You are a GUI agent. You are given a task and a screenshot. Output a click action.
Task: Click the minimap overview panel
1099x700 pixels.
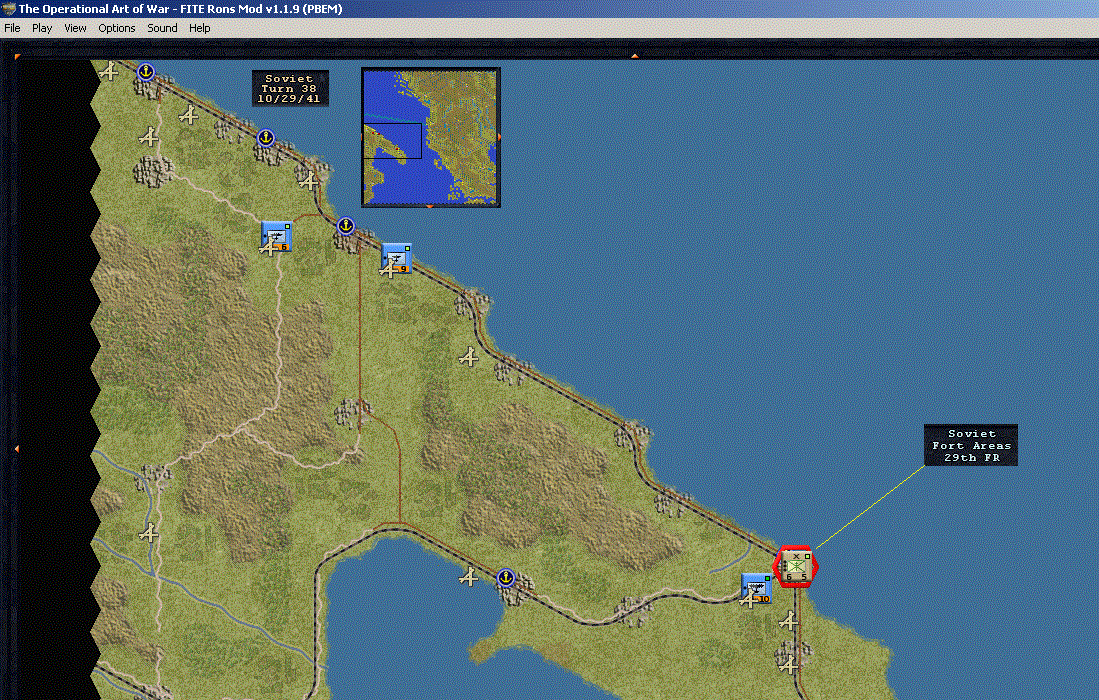pos(430,137)
